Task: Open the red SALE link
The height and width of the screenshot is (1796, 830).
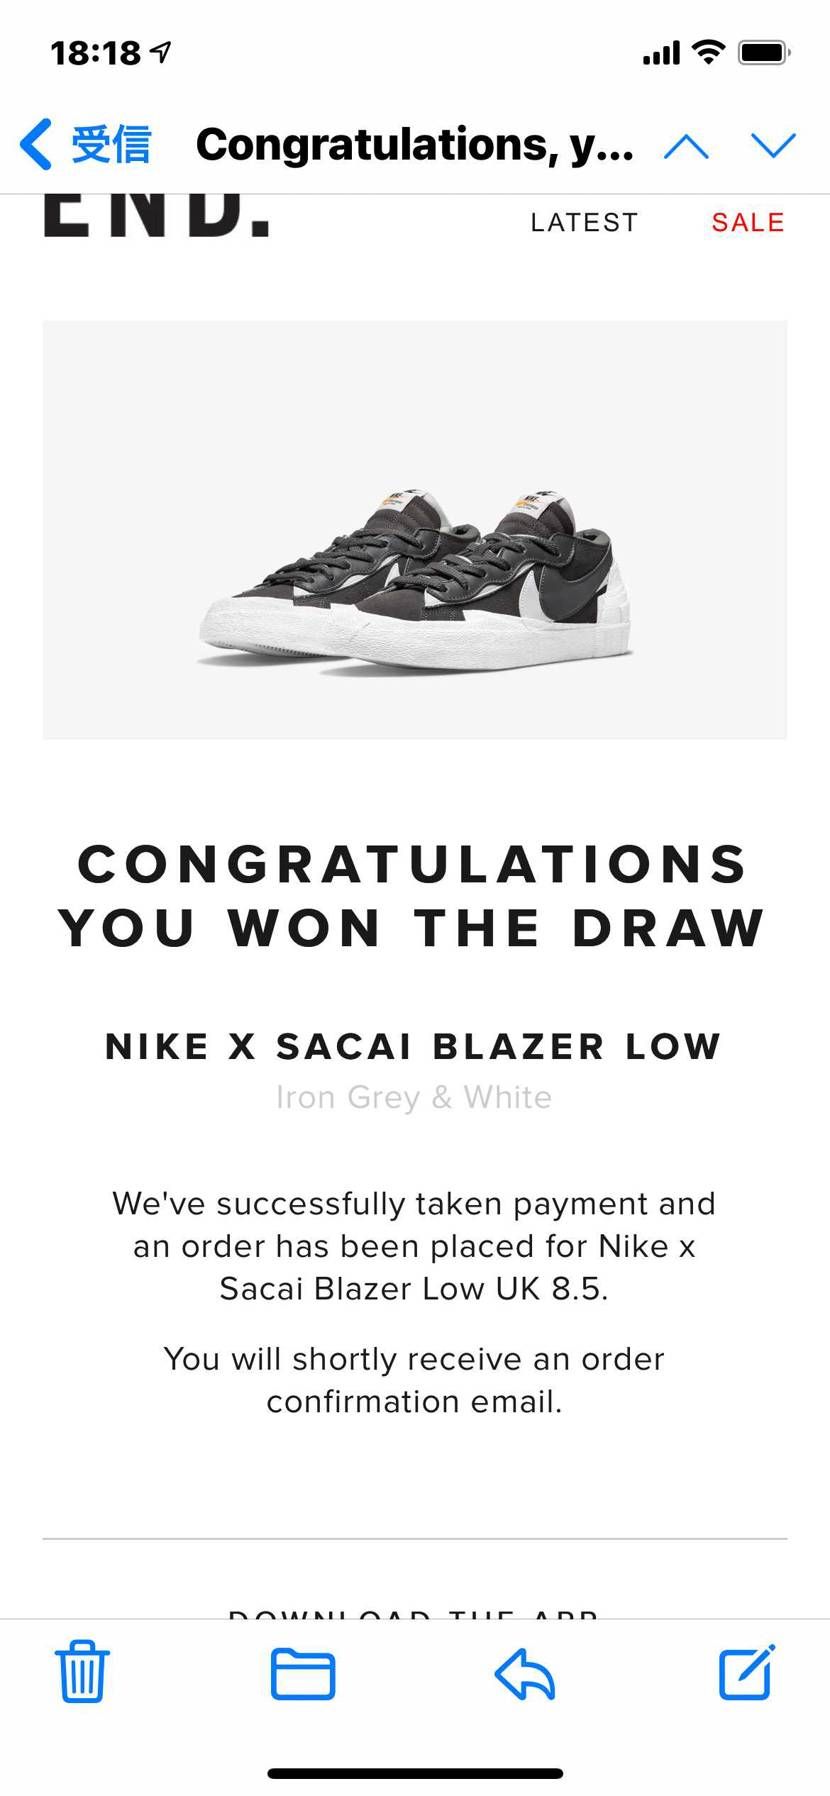Action: [748, 222]
